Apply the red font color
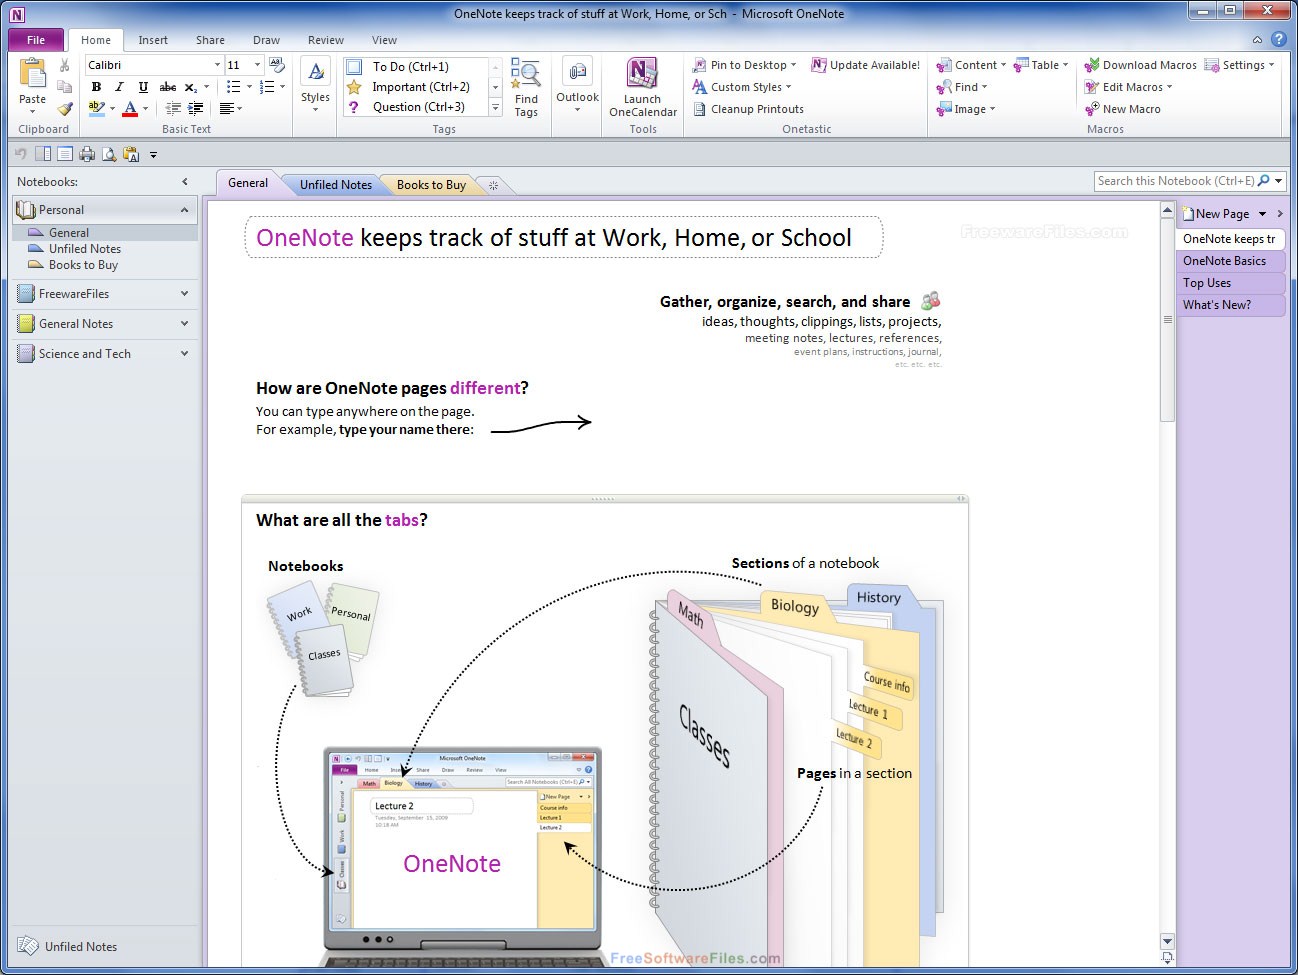 (130, 108)
